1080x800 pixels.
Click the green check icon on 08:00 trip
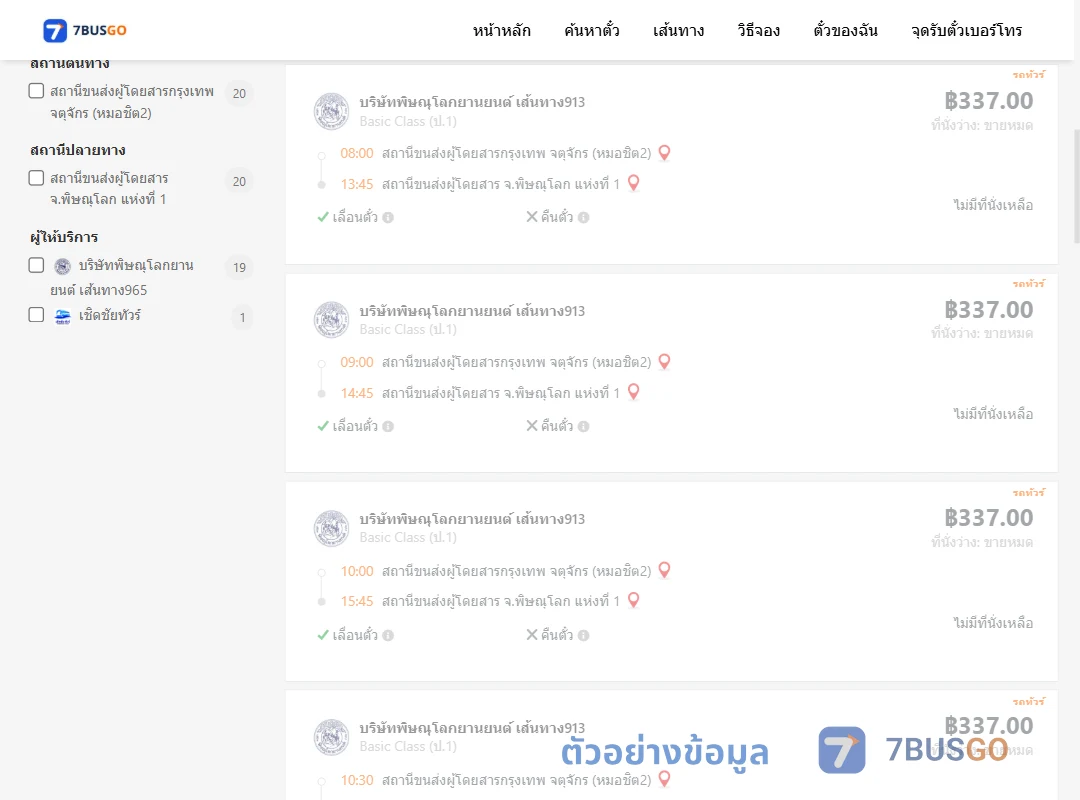point(322,217)
